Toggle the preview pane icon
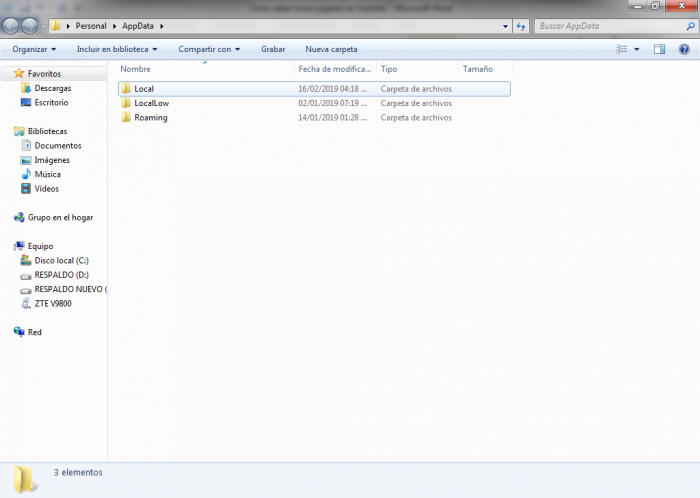Viewport: 700px width, 498px height. pos(659,49)
